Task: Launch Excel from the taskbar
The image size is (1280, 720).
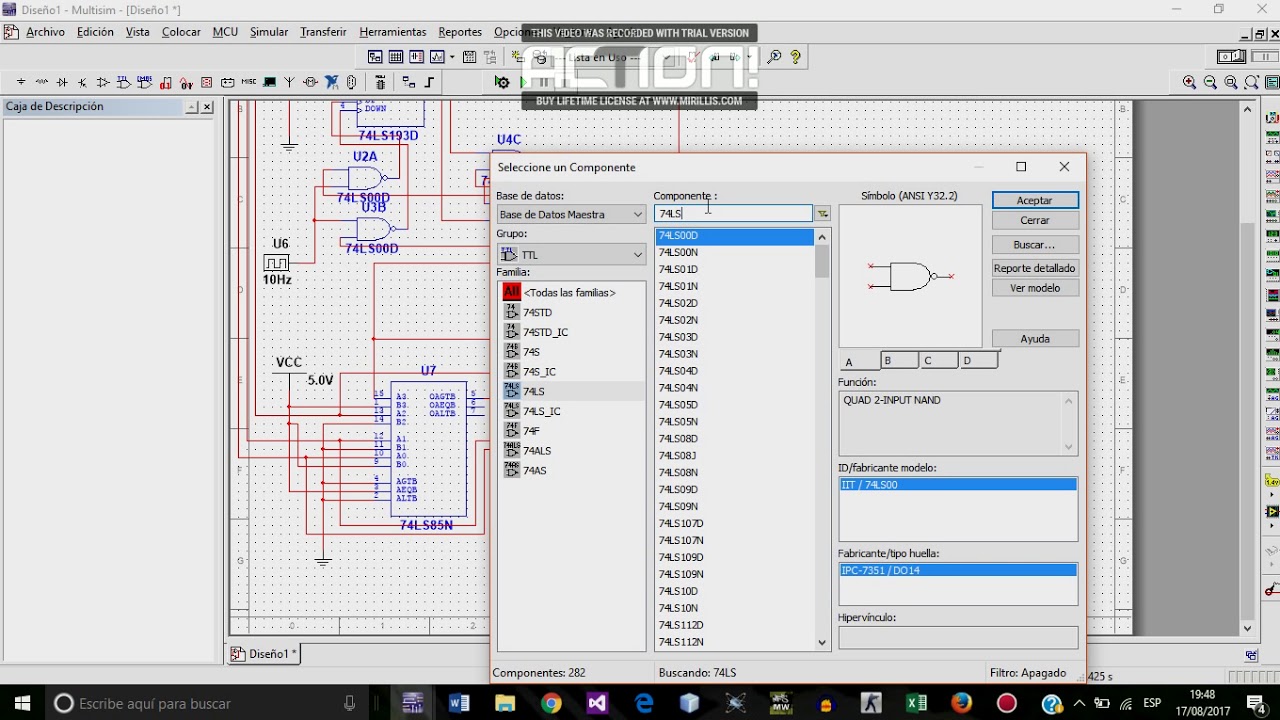Action: coord(916,703)
